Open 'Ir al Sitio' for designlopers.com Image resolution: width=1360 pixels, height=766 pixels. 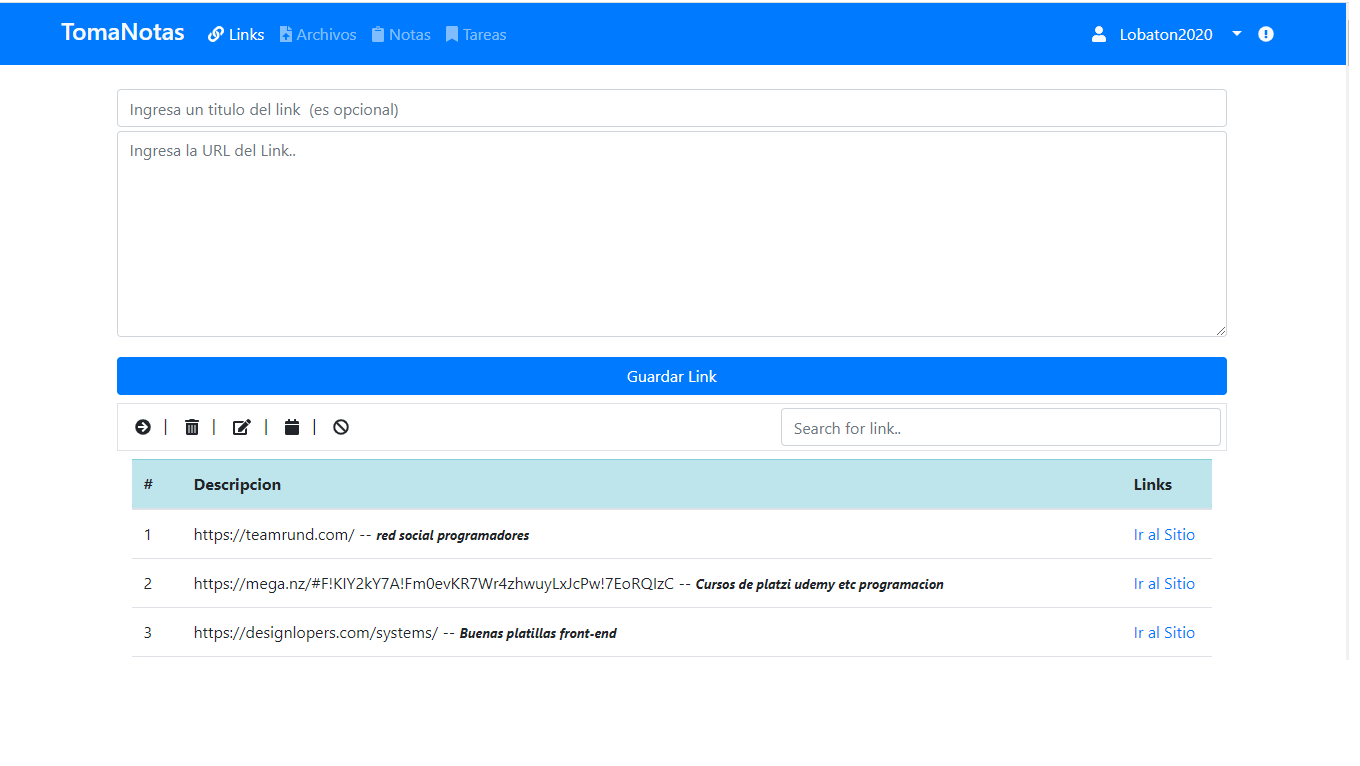(x=1164, y=633)
